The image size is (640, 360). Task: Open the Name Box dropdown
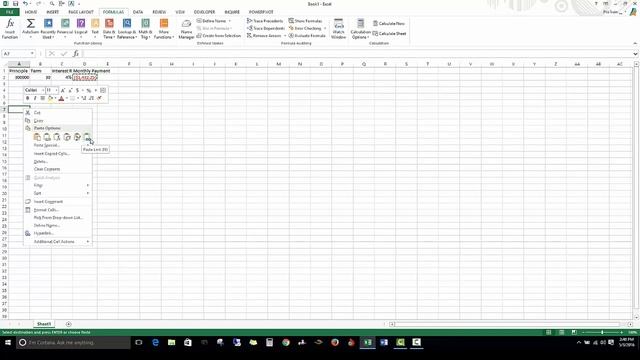coord(32,53)
